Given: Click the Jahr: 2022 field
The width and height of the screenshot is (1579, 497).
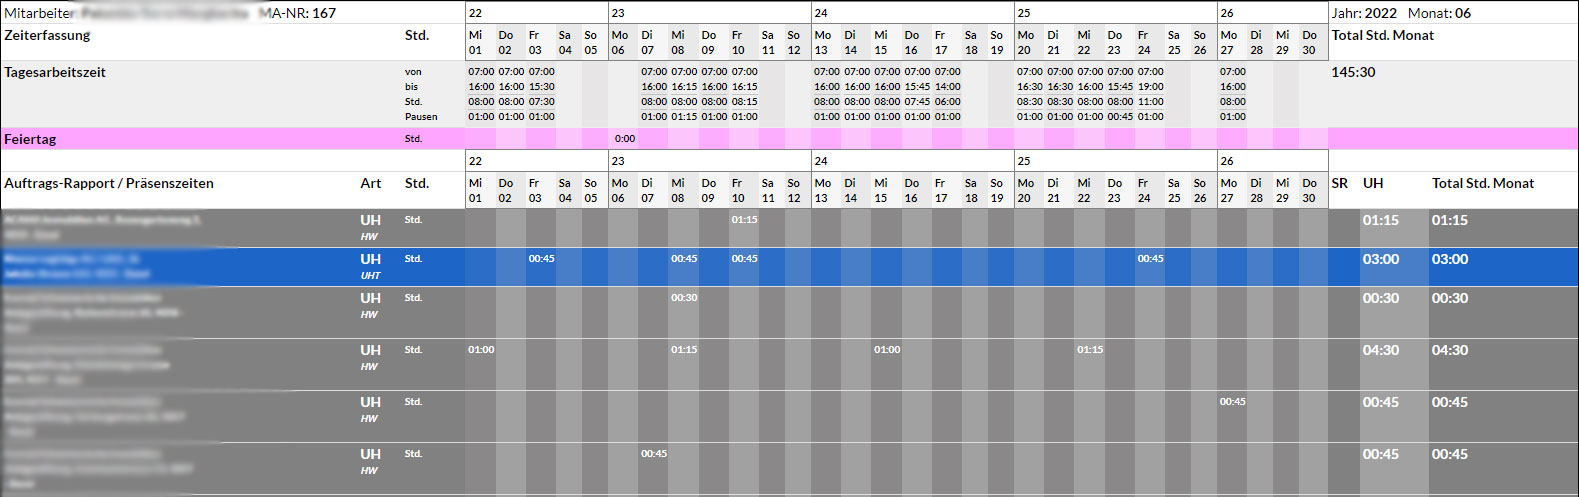Looking at the screenshot, I should pyautogui.click(x=1364, y=13).
